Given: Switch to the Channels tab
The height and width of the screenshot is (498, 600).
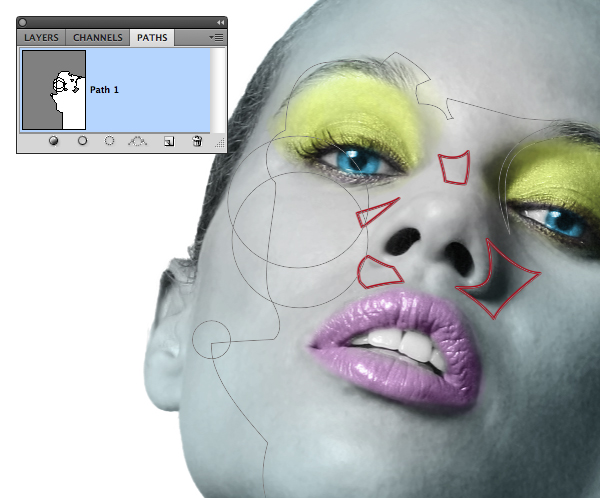Looking at the screenshot, I should click(x=100, y=38).
